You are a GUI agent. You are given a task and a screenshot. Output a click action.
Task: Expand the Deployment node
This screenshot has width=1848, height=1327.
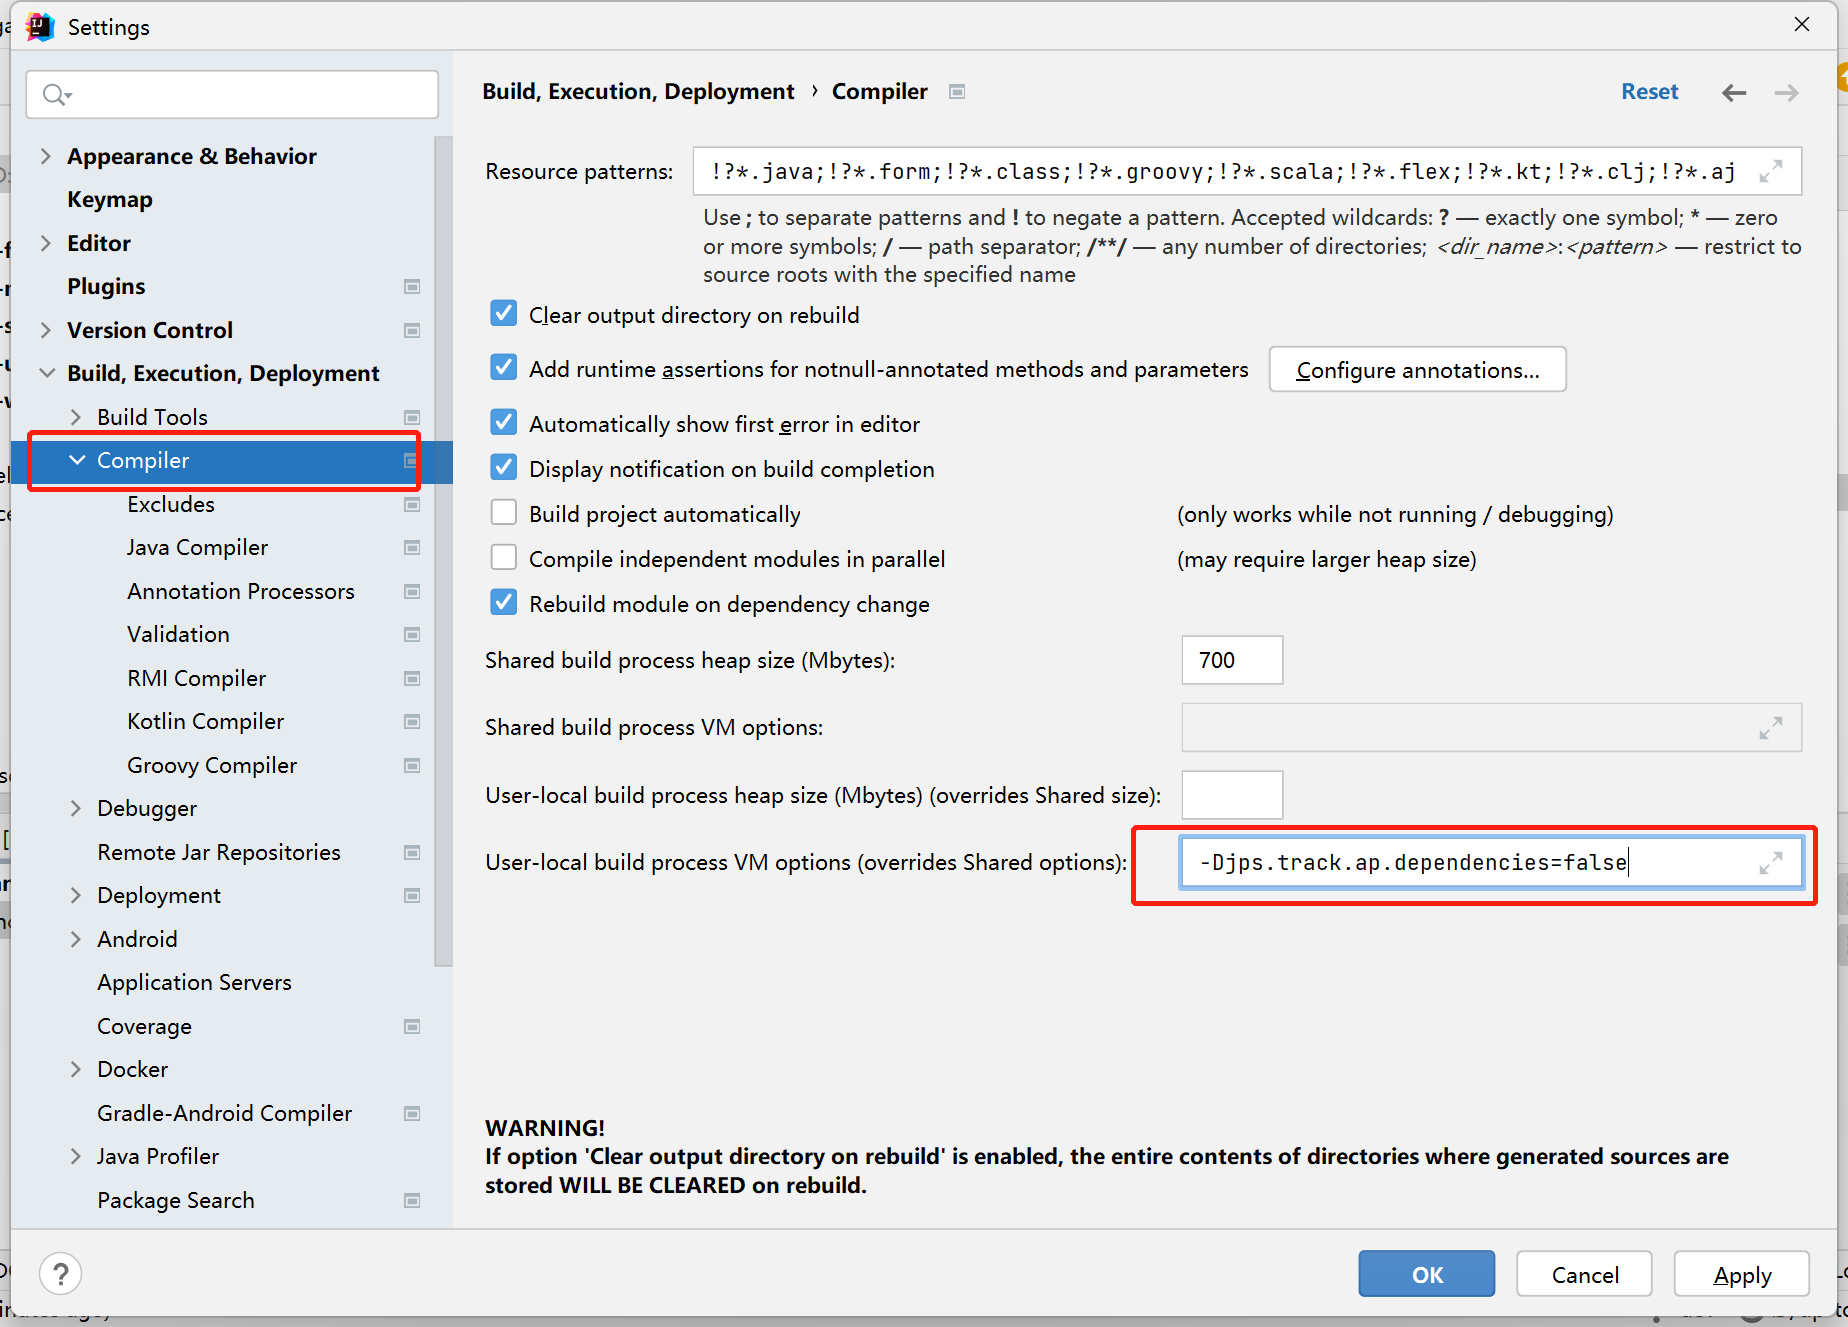coord(76,896)
